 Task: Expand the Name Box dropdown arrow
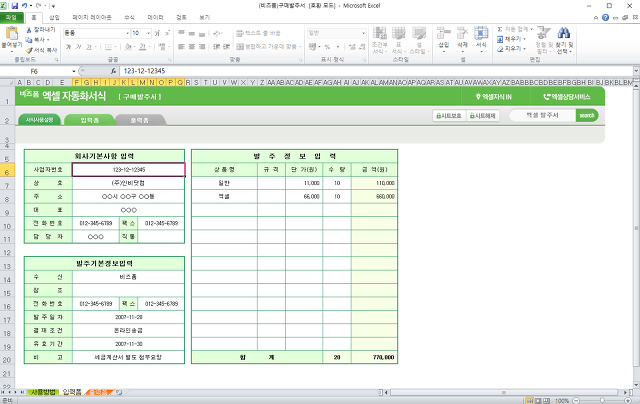(x=74, y=71)
